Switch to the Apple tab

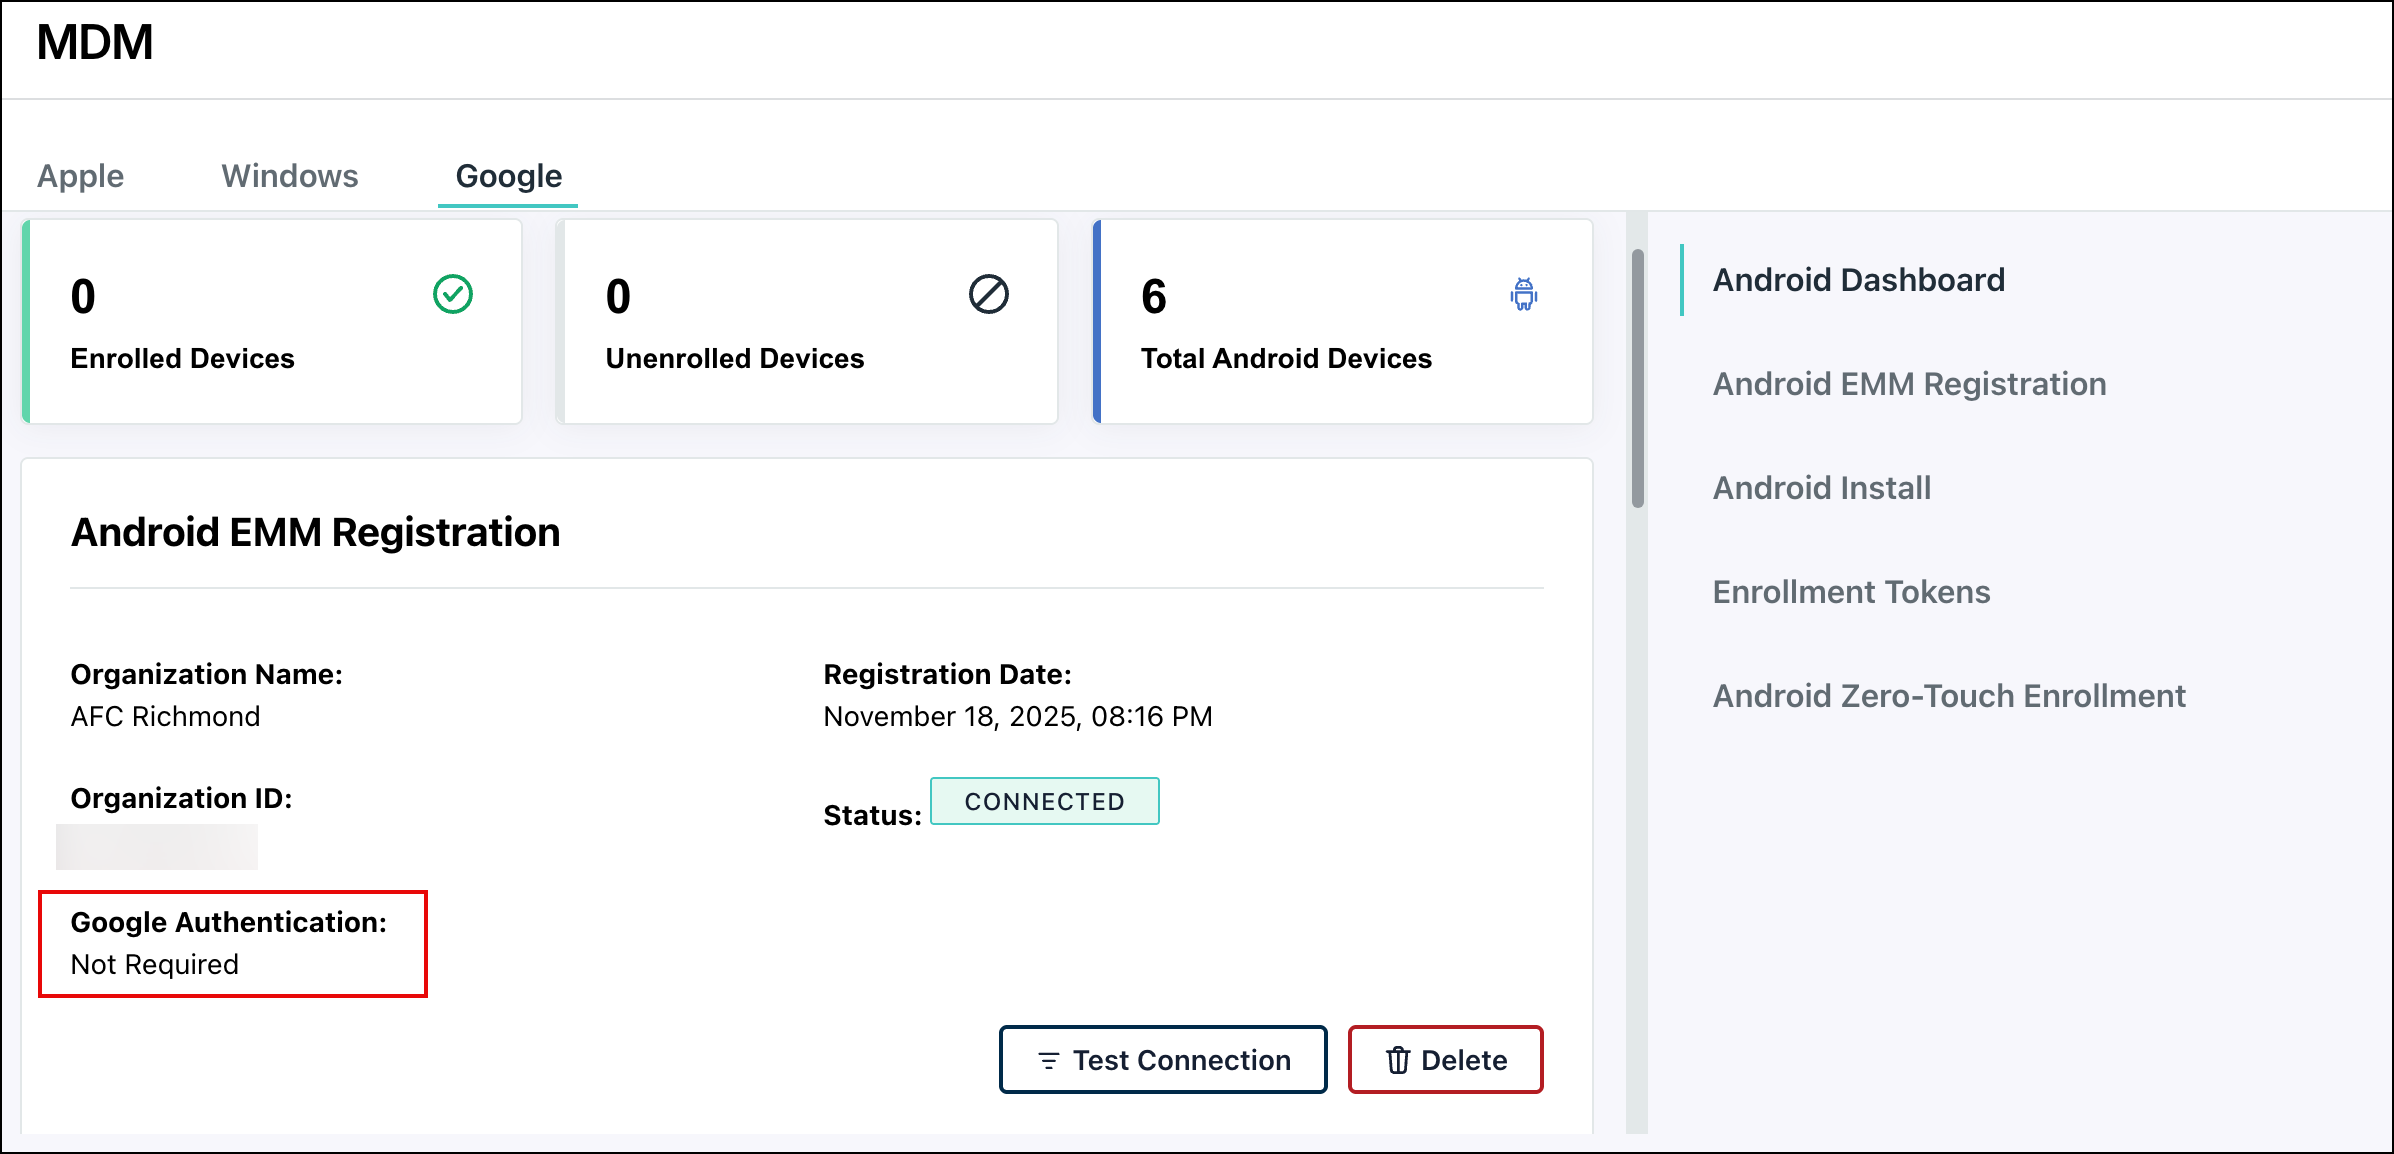point(80,176)
